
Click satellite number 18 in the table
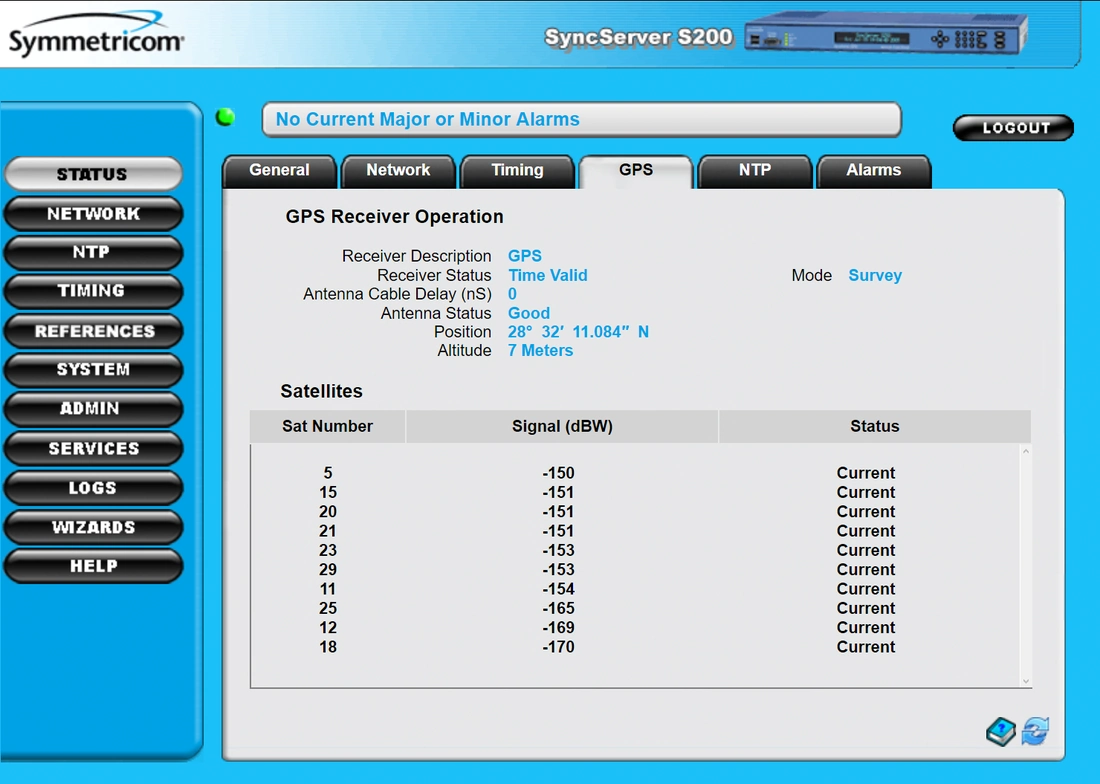pyautogui.click(x=328, y=647)
